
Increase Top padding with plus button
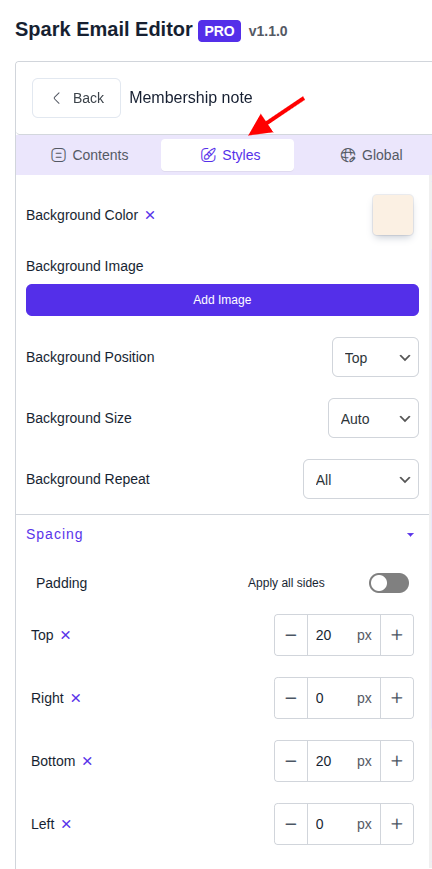click(397, 635)
